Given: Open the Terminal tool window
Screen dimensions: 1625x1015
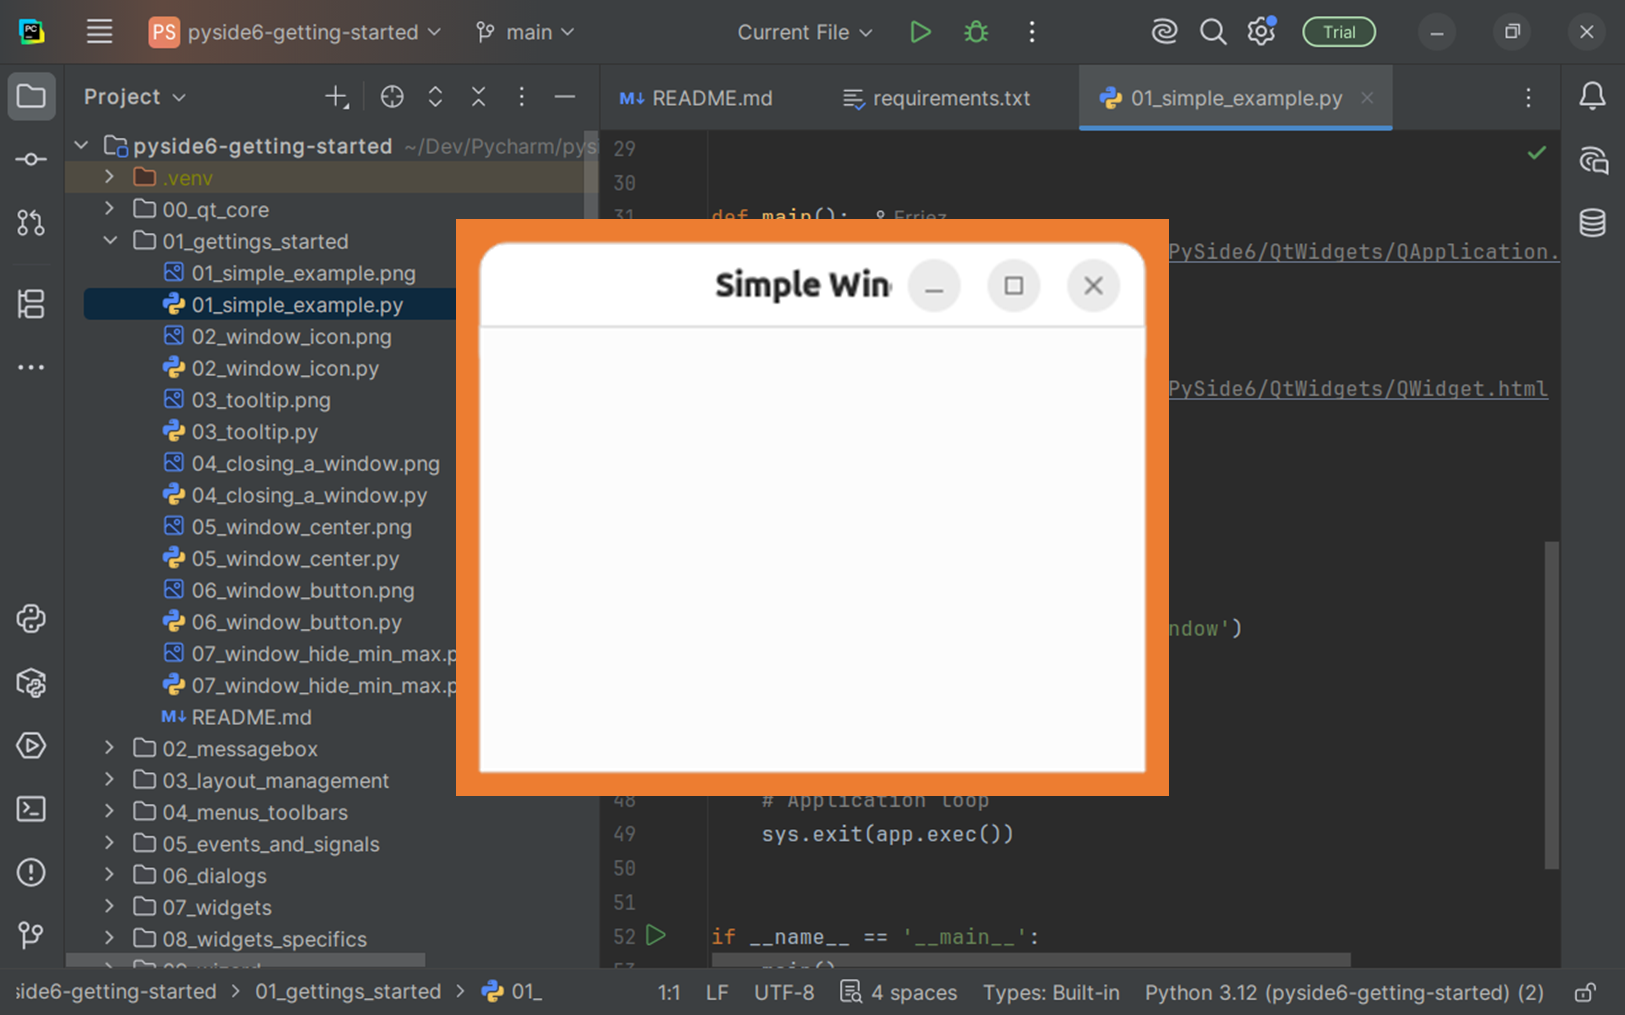Looking at the screenshot, I should [31, 809].
